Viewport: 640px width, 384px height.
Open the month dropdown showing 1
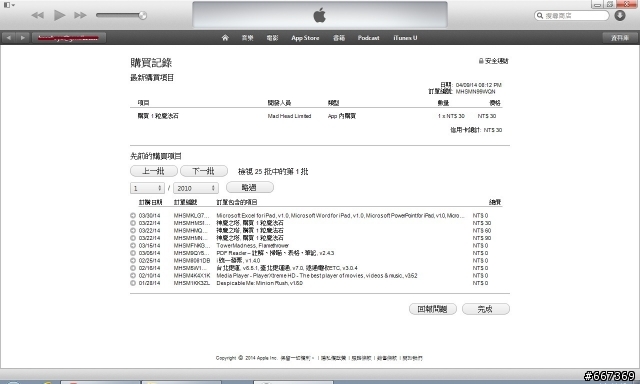[147, 188]
